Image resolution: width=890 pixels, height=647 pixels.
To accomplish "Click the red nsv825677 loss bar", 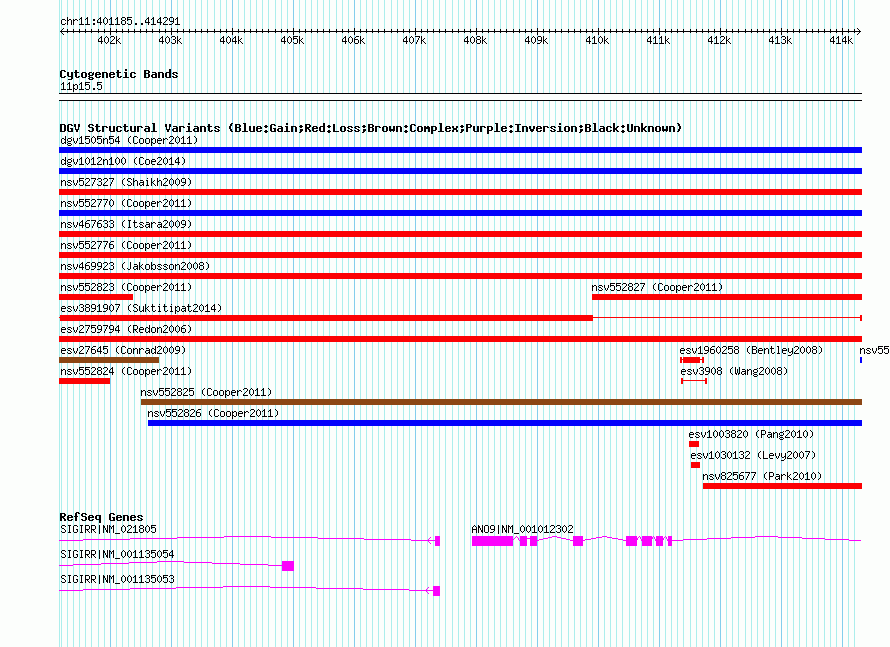I will [782, 486].
